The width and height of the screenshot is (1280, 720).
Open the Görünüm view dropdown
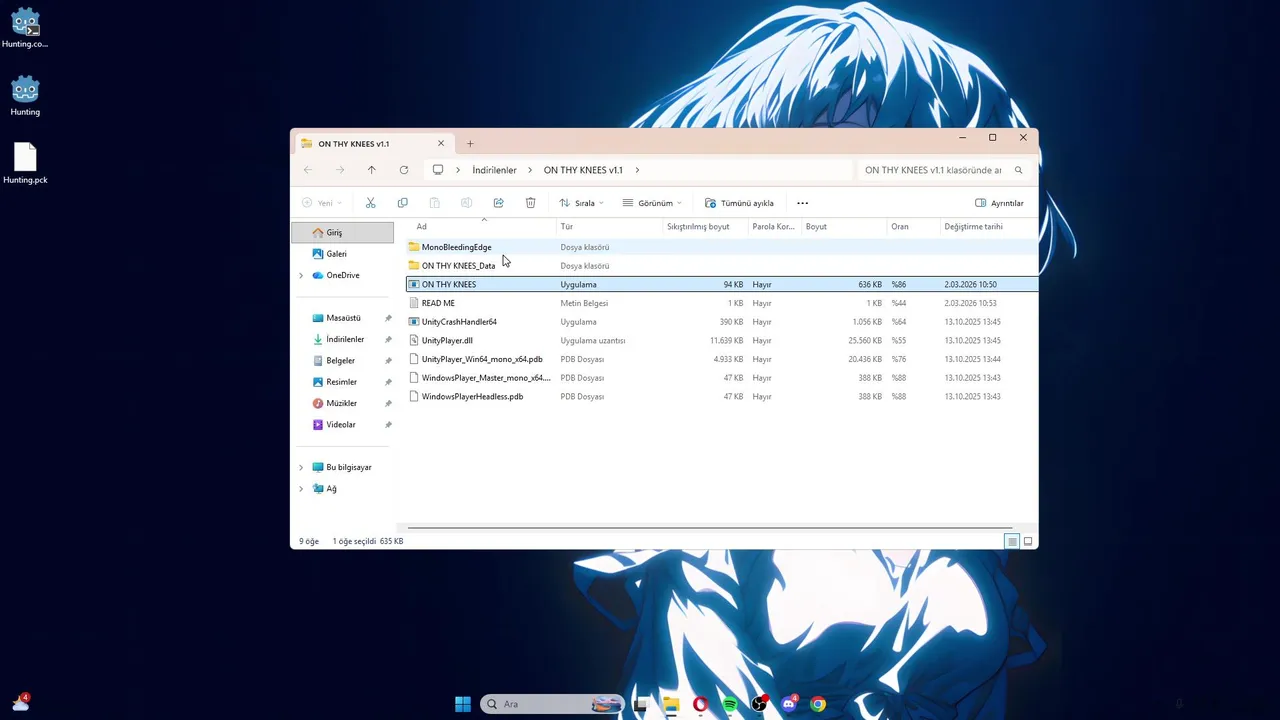tap(652, 203)
